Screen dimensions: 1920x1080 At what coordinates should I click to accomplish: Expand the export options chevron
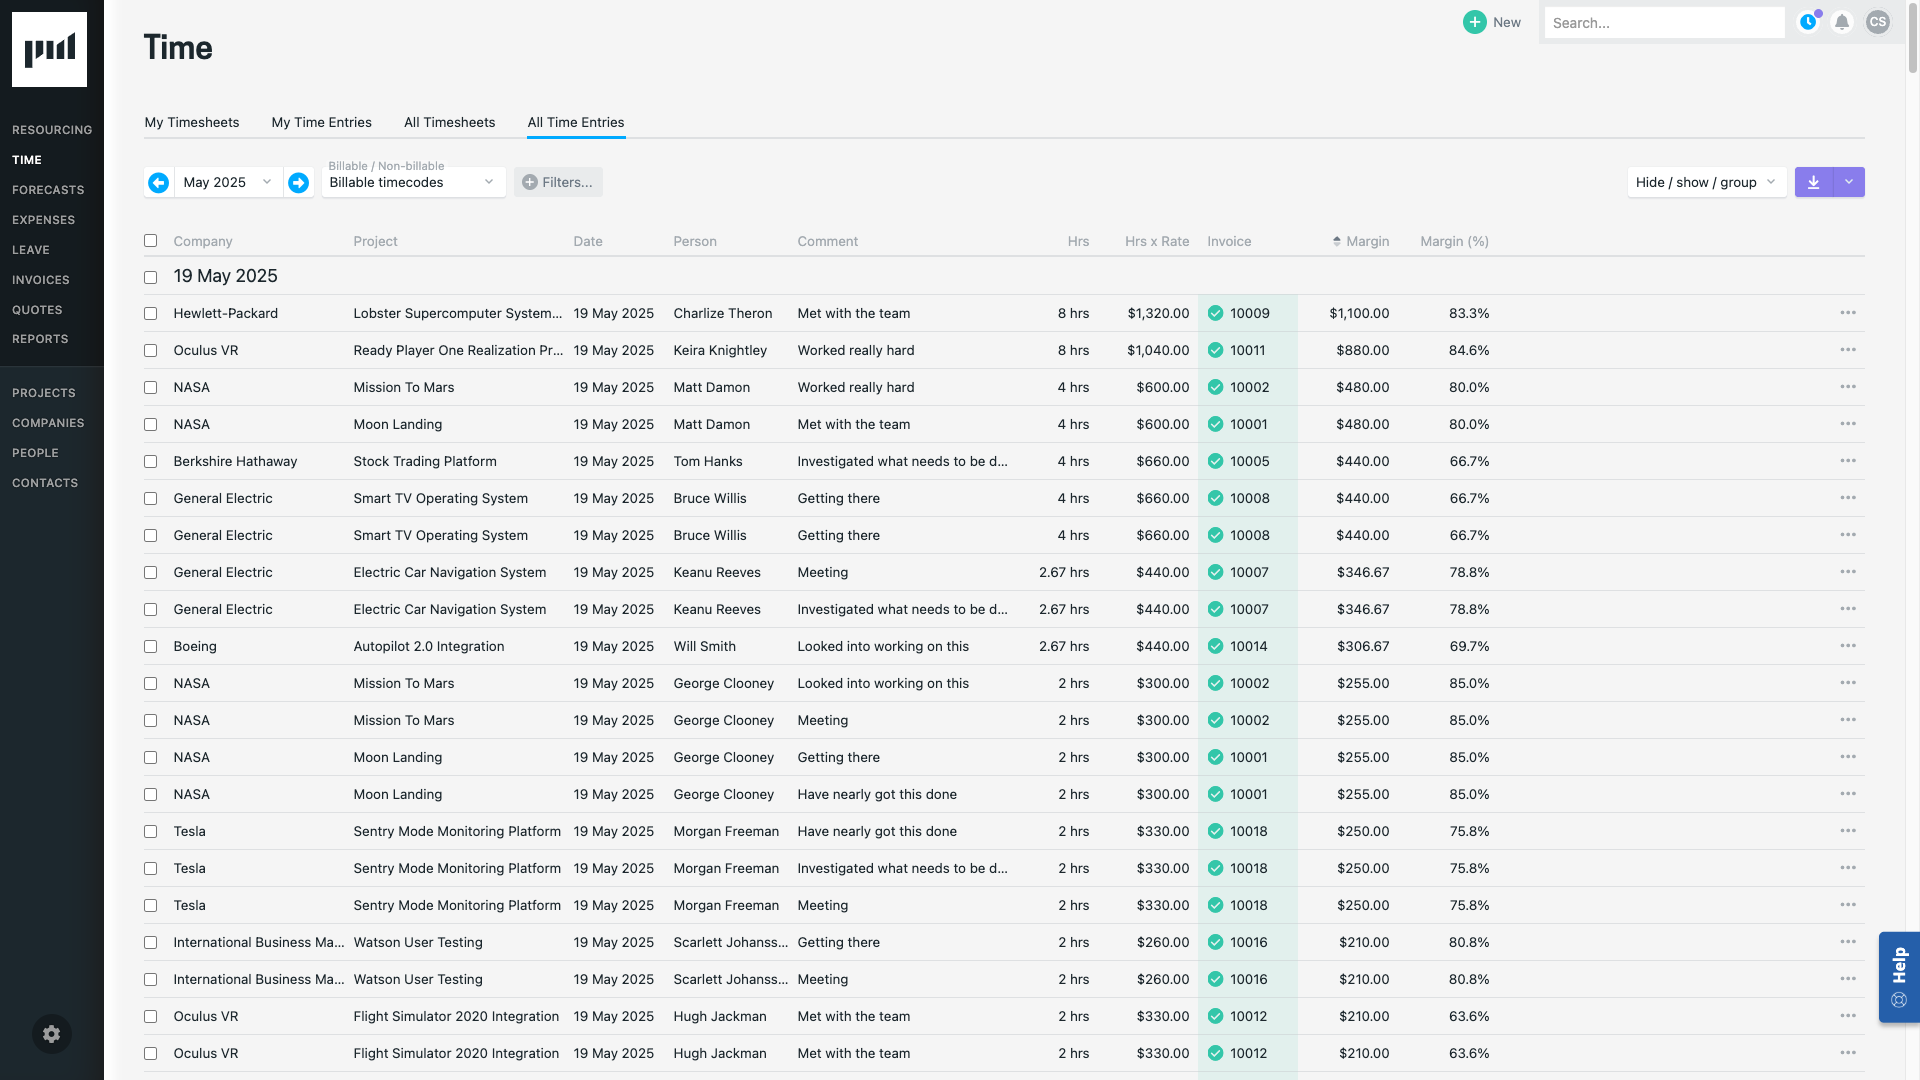[1849, 182]
